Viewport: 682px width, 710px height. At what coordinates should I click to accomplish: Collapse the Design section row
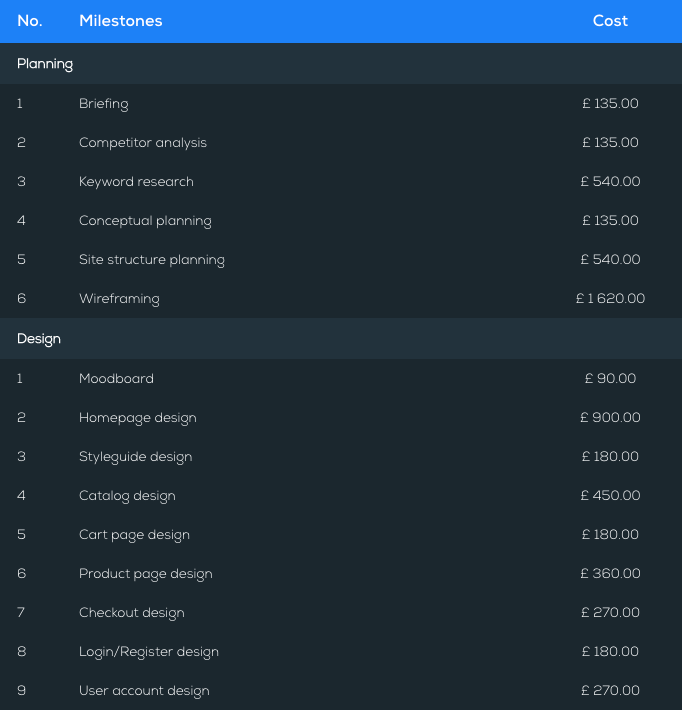tap(39, 339)
